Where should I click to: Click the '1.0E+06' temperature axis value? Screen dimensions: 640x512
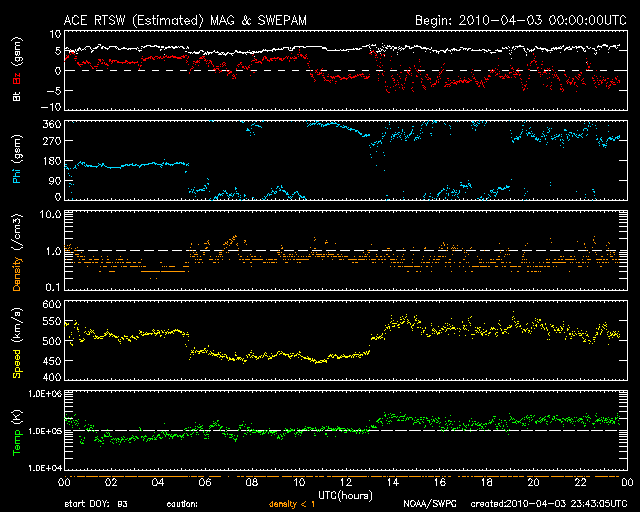point(45,394)
